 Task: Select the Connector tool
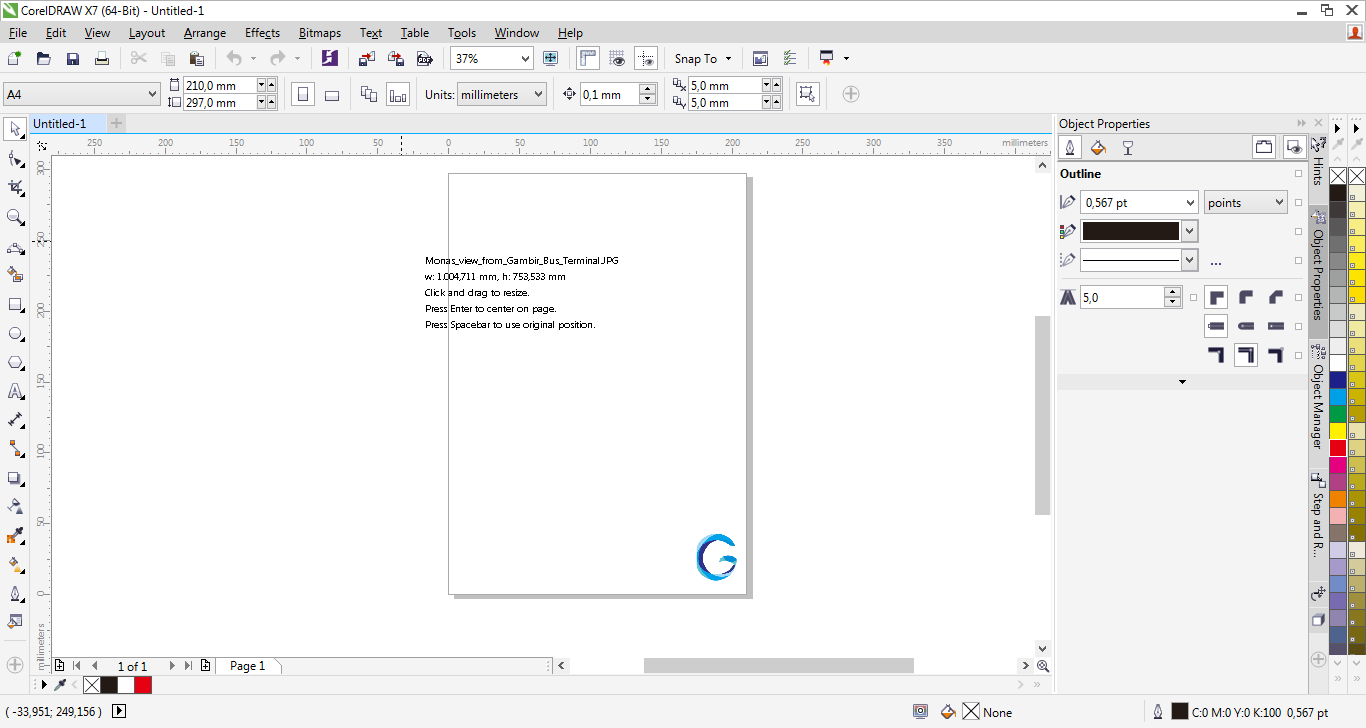click(x=15, y=449)
